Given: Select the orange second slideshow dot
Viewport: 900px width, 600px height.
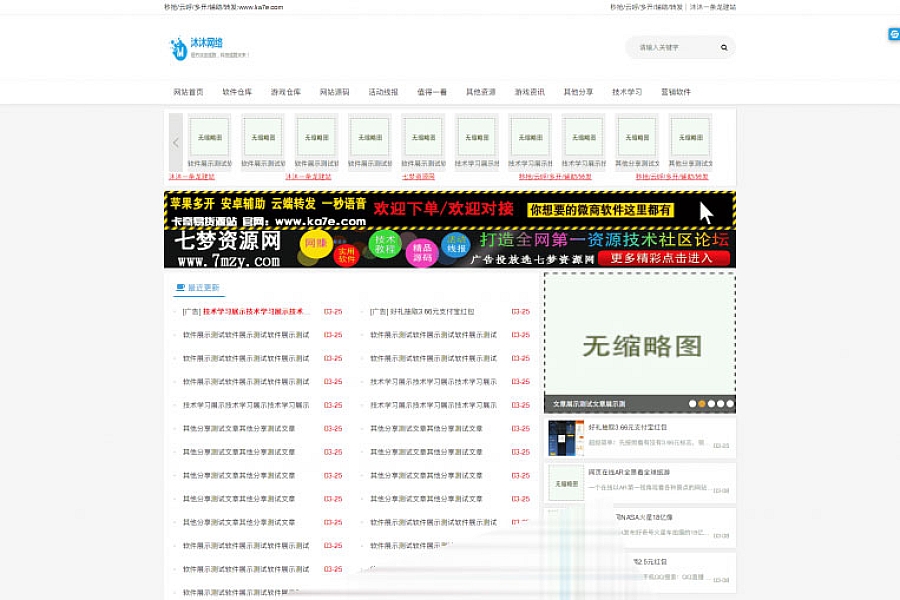Looking at the screenshot, I should tap(701, 404).
